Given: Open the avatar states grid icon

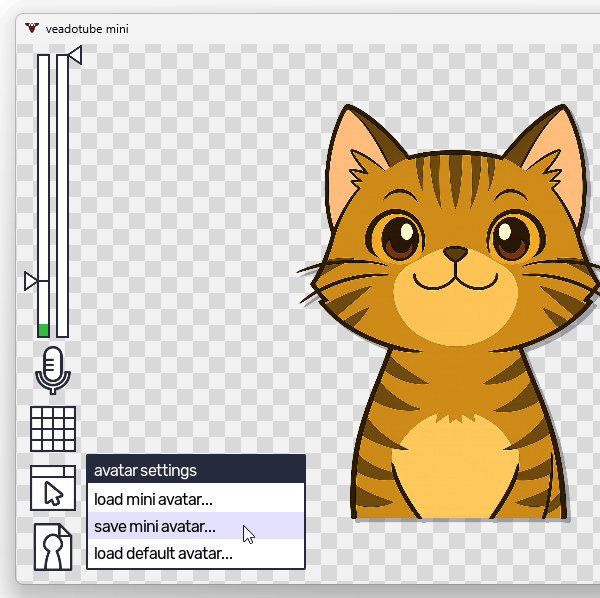Looking at the screenshot, I should coord(53,429).
